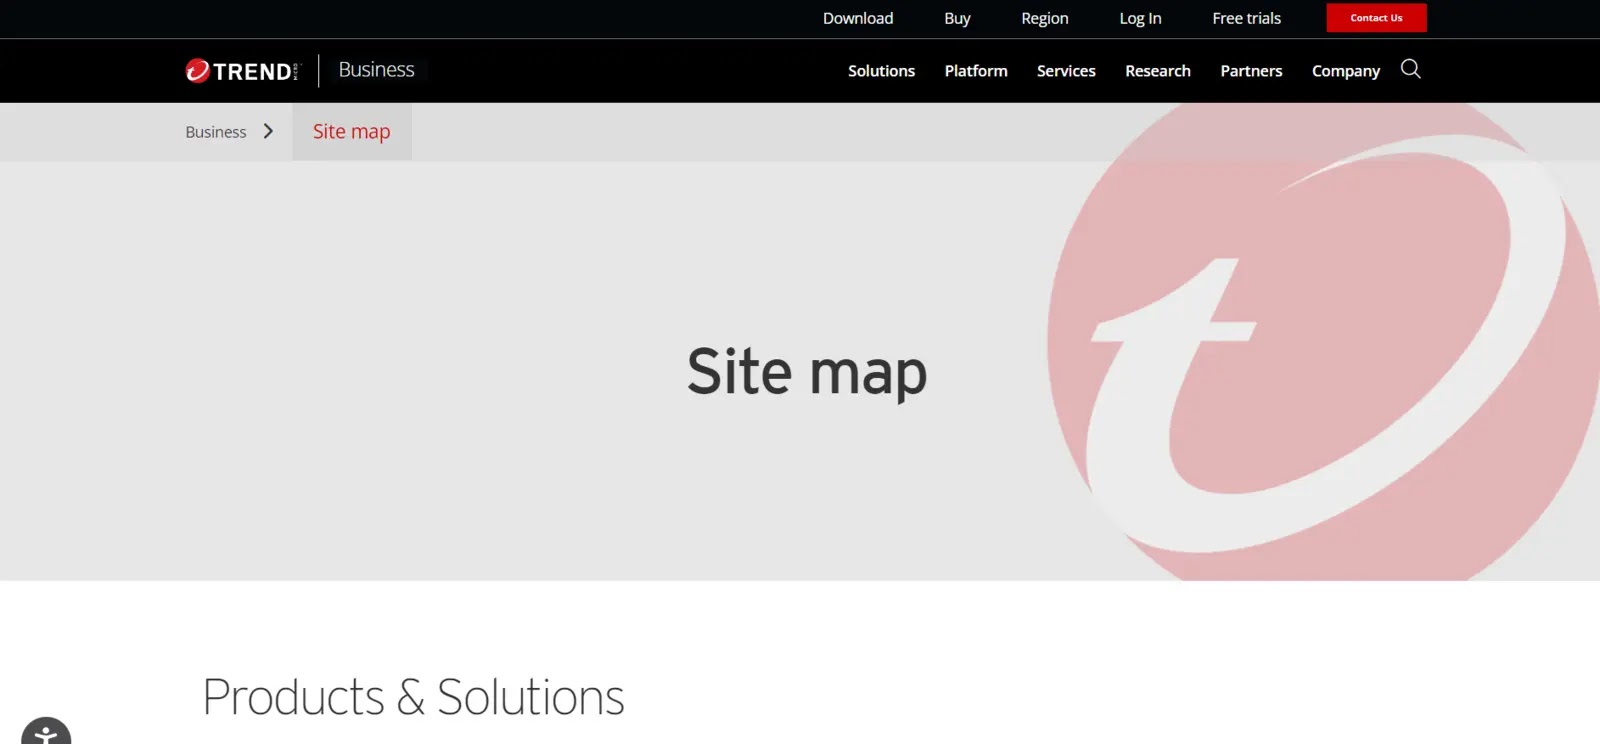Expand the Services navigation menu
The image size is (1600, 744).
[x=1066, y=71]
